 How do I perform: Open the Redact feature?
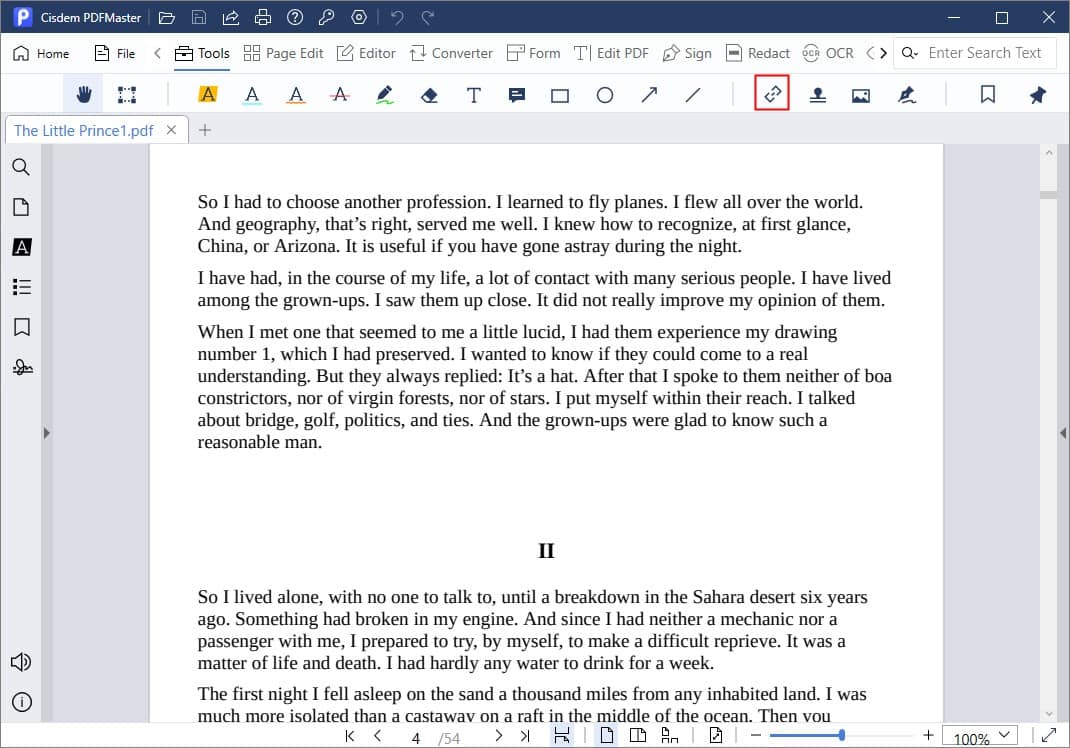[758, 52]
